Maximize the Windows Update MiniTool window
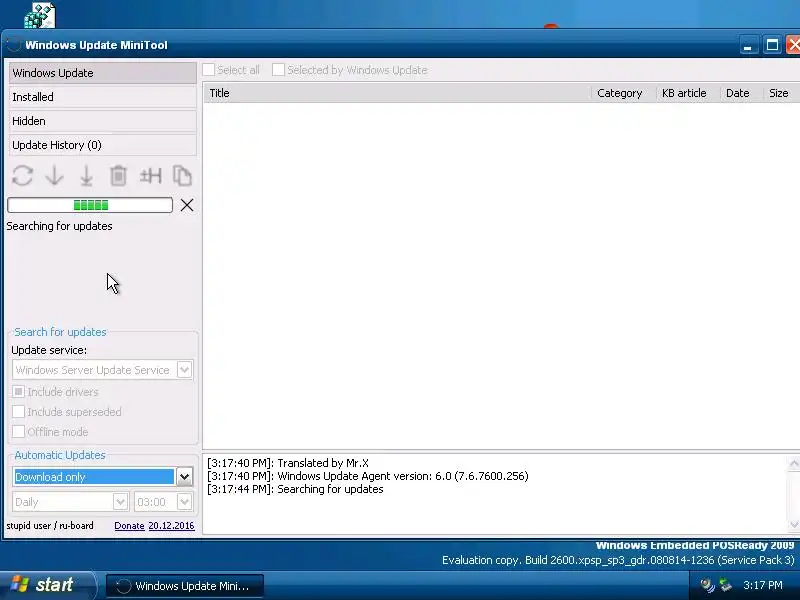800x600 pixels. point(772,45)
